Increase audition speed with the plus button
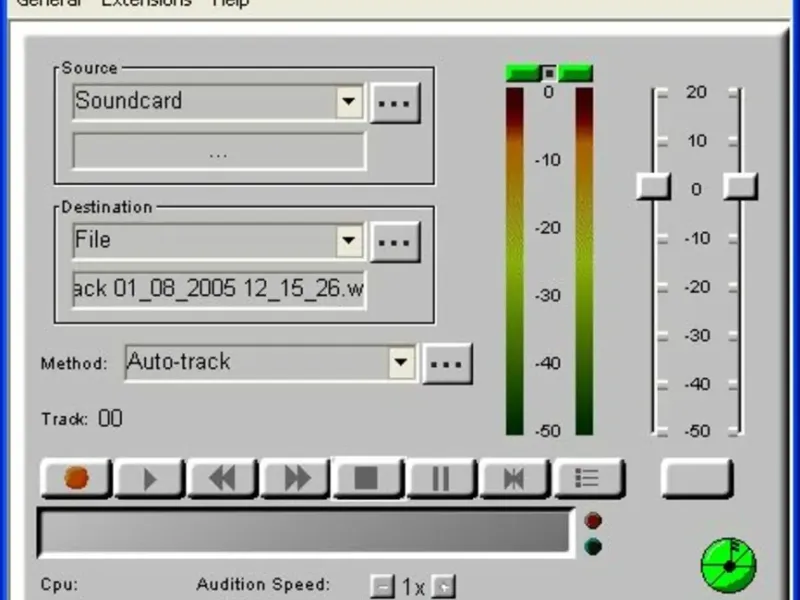800x600 pixels. (x=443, y=587)
